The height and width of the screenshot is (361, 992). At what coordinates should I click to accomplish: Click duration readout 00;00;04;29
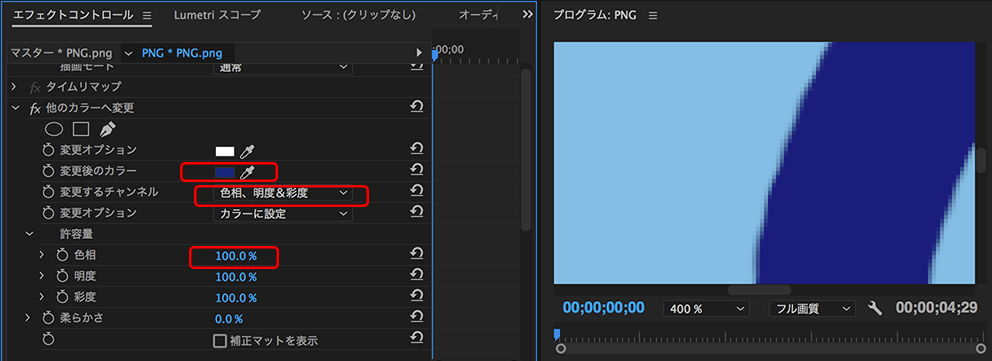coord(936,308)
